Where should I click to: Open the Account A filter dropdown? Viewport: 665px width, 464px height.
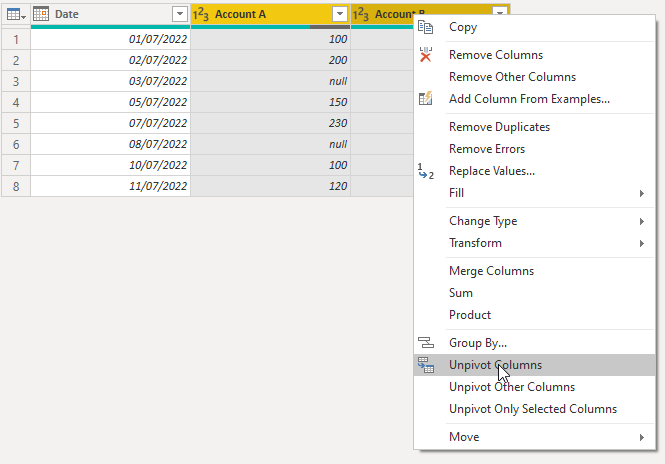340,14
